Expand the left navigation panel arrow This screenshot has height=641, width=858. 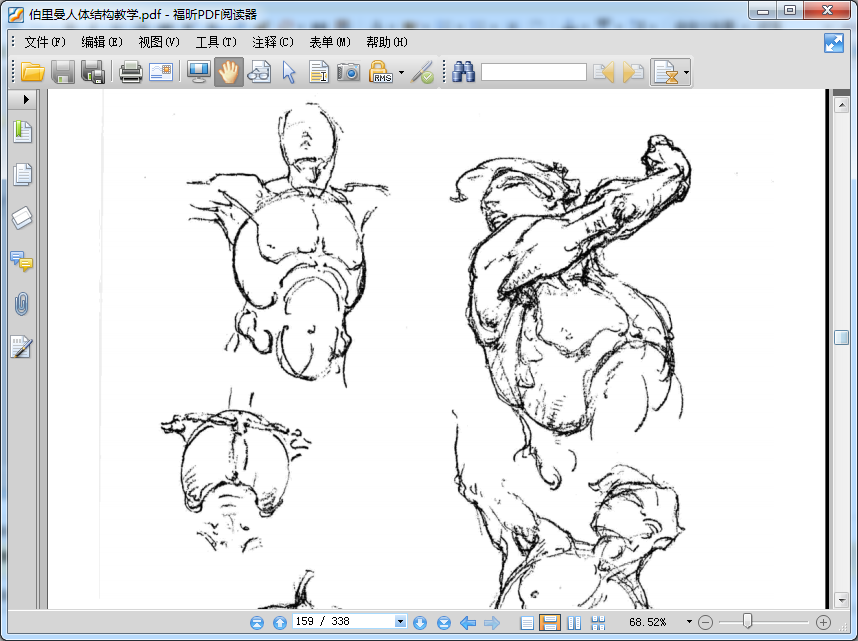26,99
